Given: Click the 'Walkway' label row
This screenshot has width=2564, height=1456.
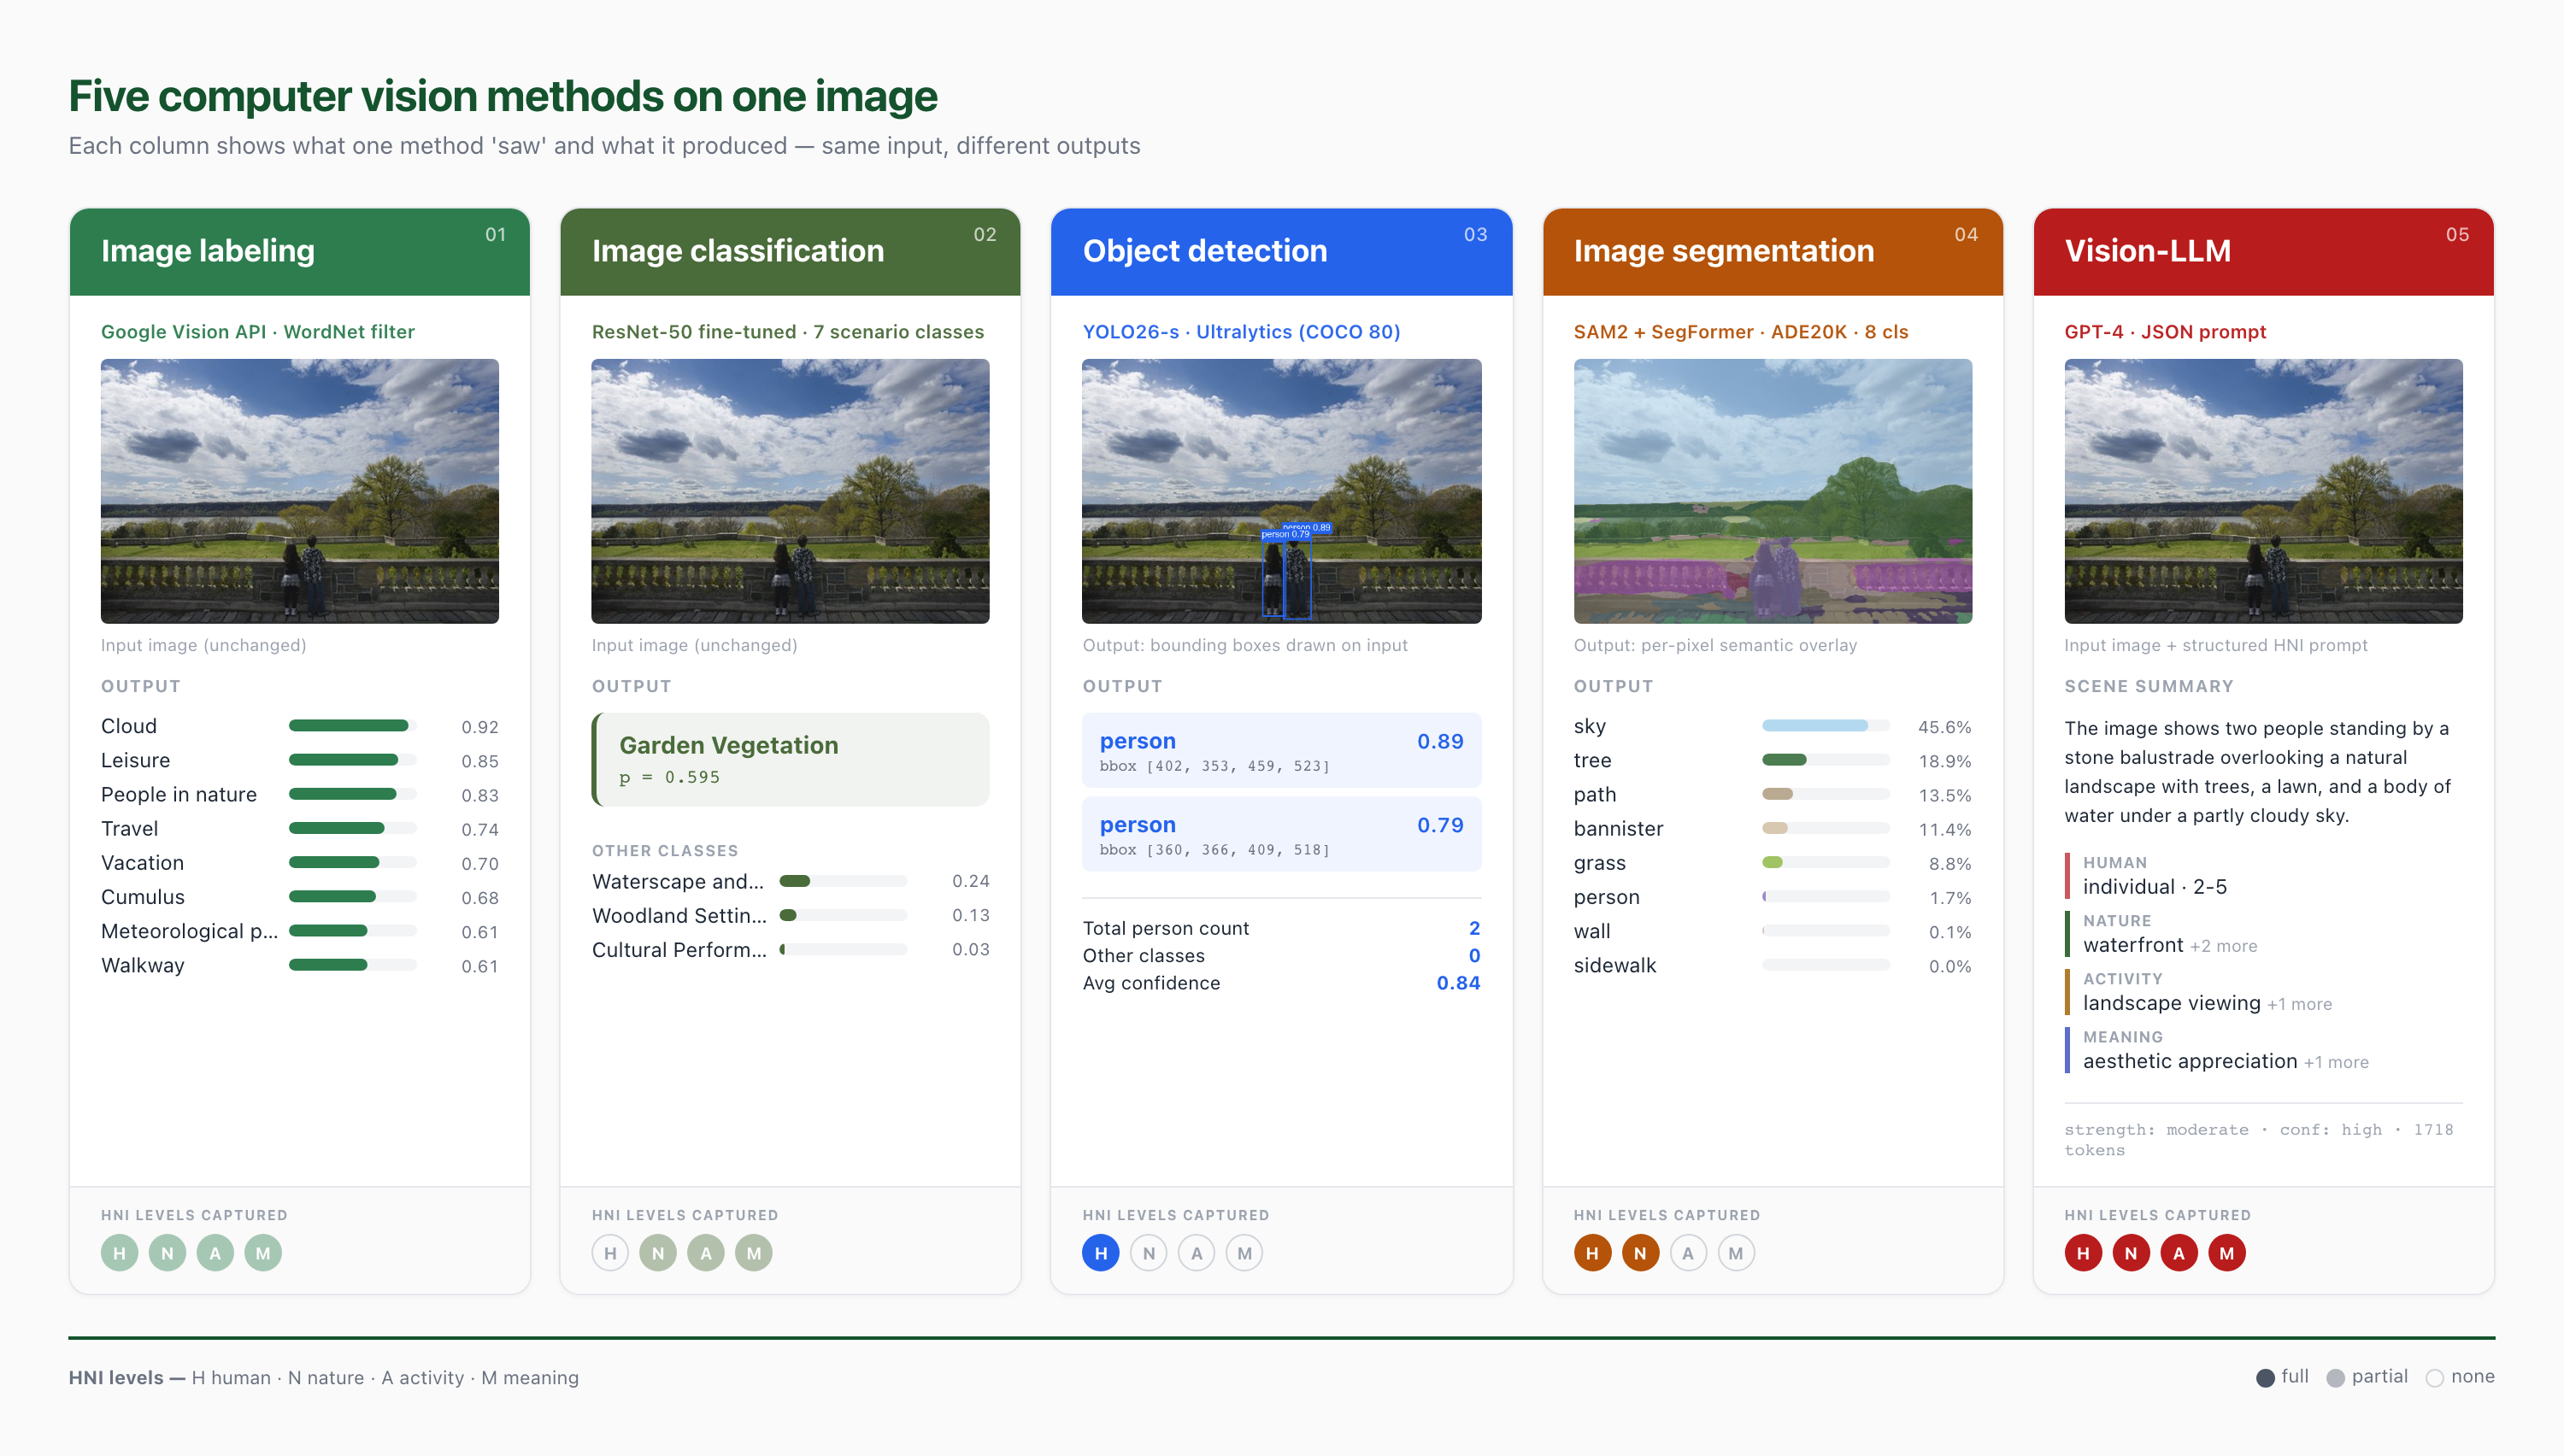Looking at the screenshot, I should tap(300, 966).
